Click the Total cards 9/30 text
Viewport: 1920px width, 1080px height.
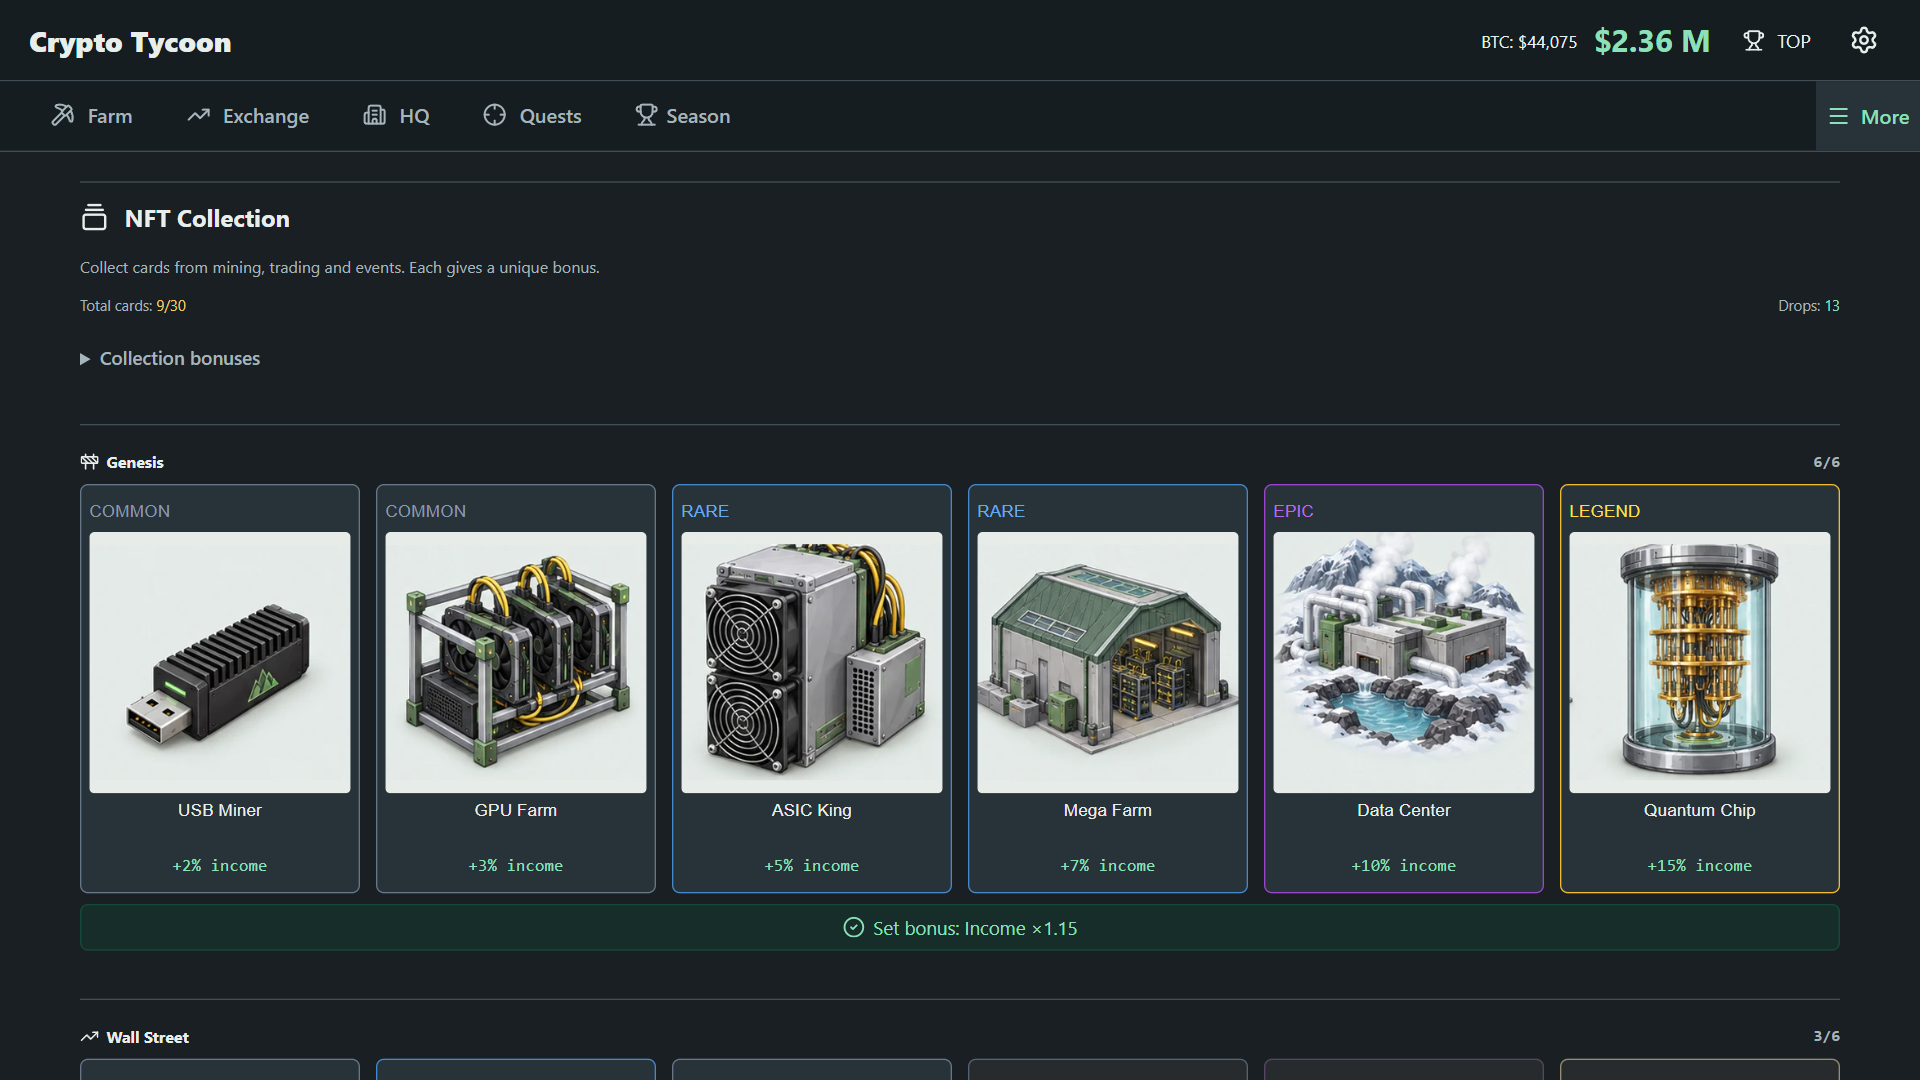pyautogui.click(x=133, y=306)
